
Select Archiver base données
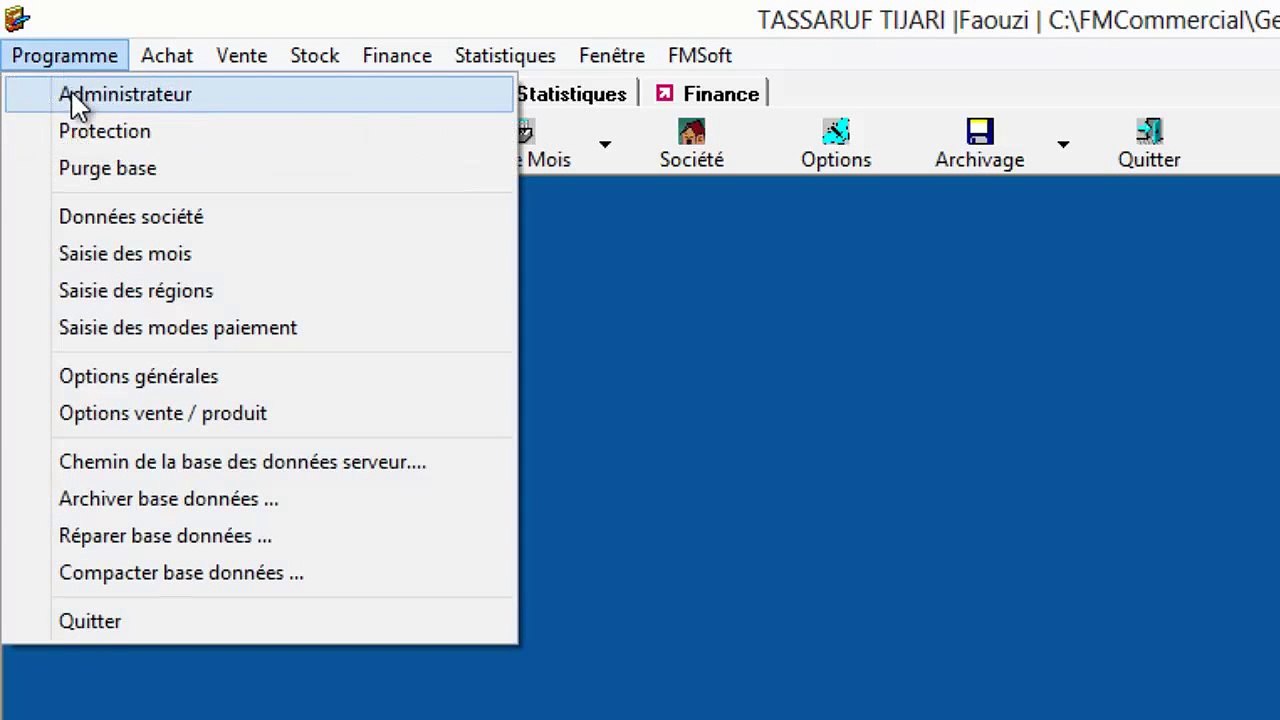coord(259,499)
